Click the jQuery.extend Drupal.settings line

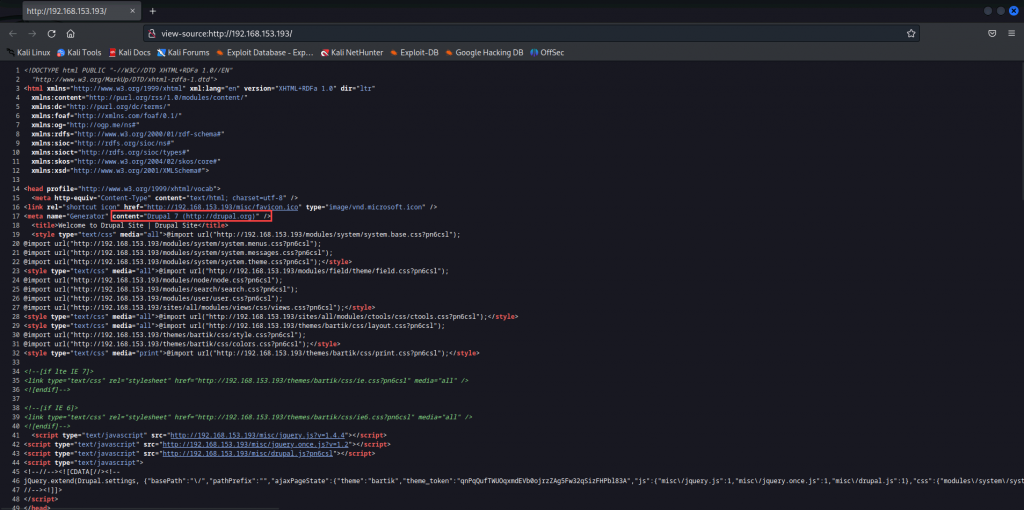[x=522, y=480]
